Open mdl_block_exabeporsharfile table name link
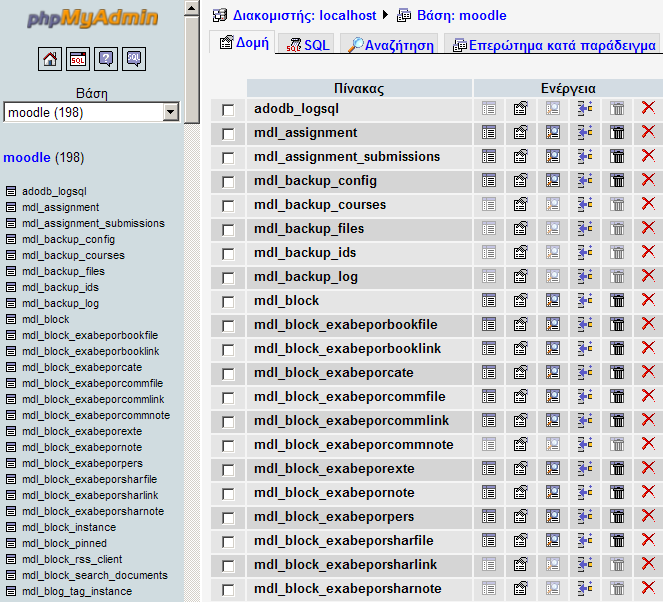Viewport: 663px width, 602px height. tap(344, 541)
